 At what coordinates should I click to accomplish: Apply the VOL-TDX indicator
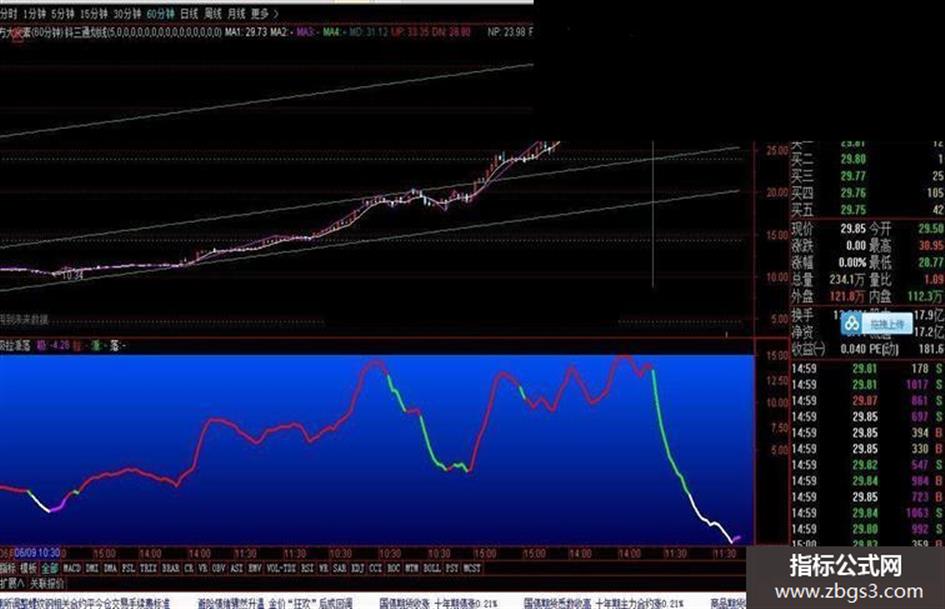click(x=281, y=568)
